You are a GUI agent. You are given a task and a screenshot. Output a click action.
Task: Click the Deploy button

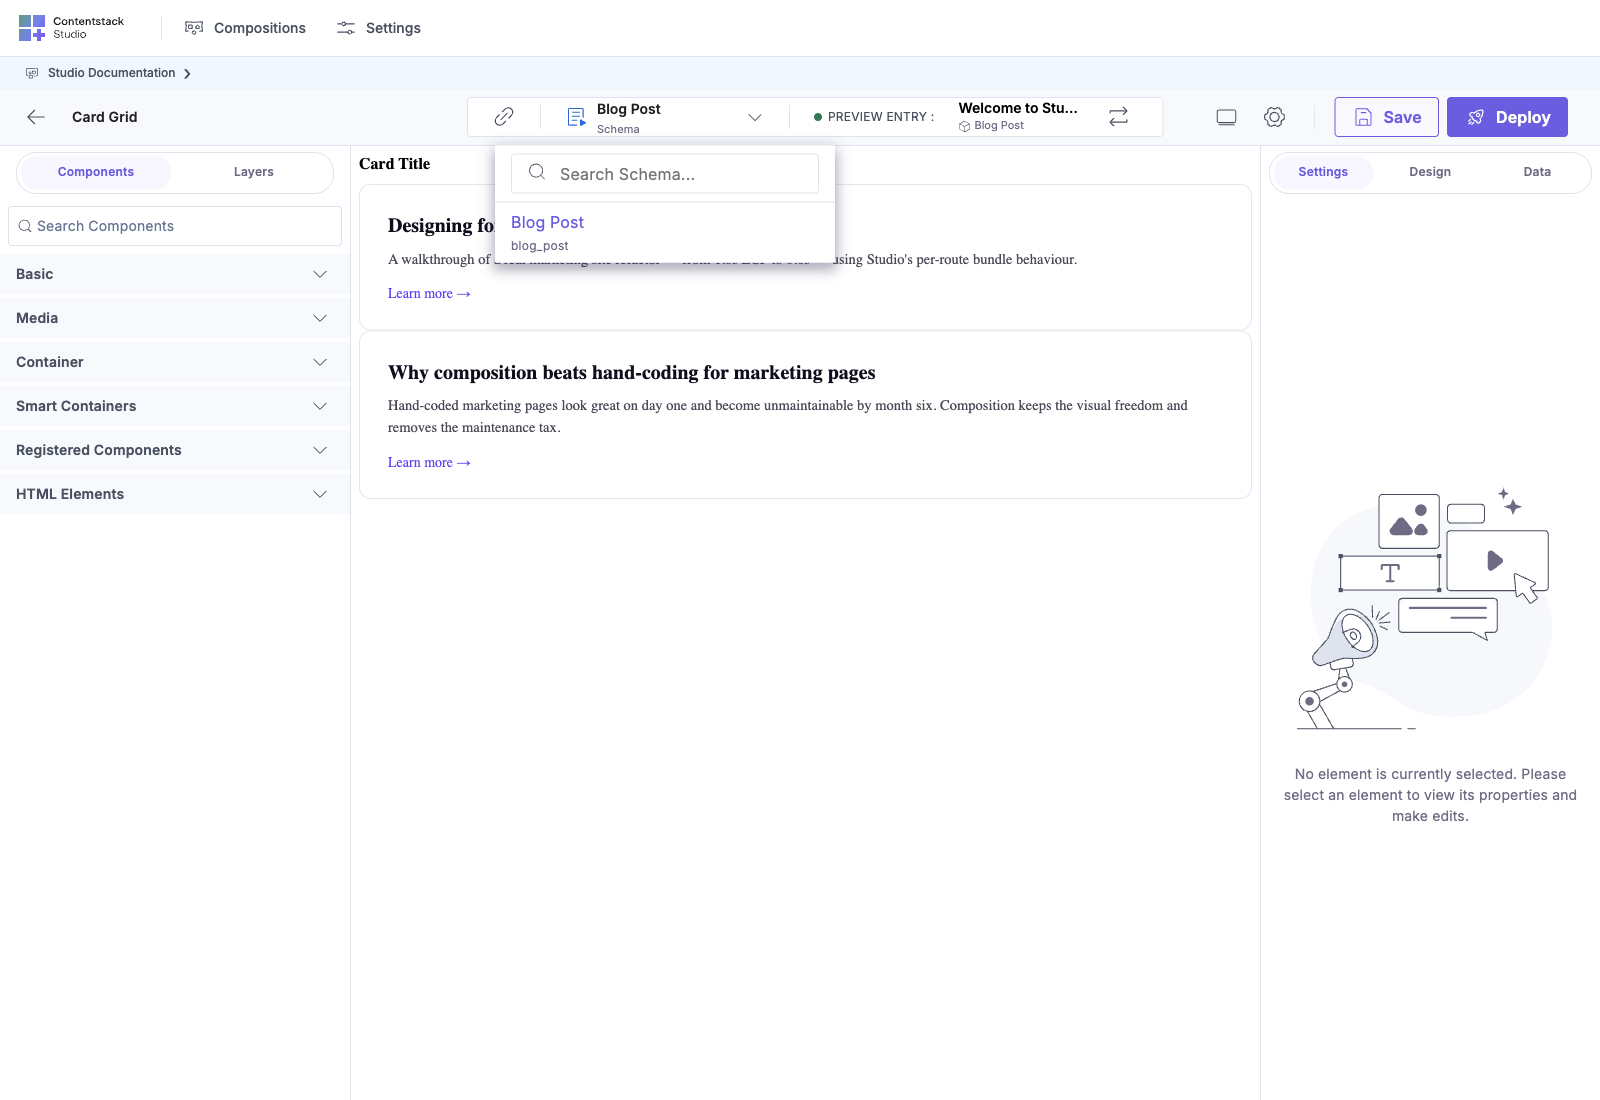1507,117
